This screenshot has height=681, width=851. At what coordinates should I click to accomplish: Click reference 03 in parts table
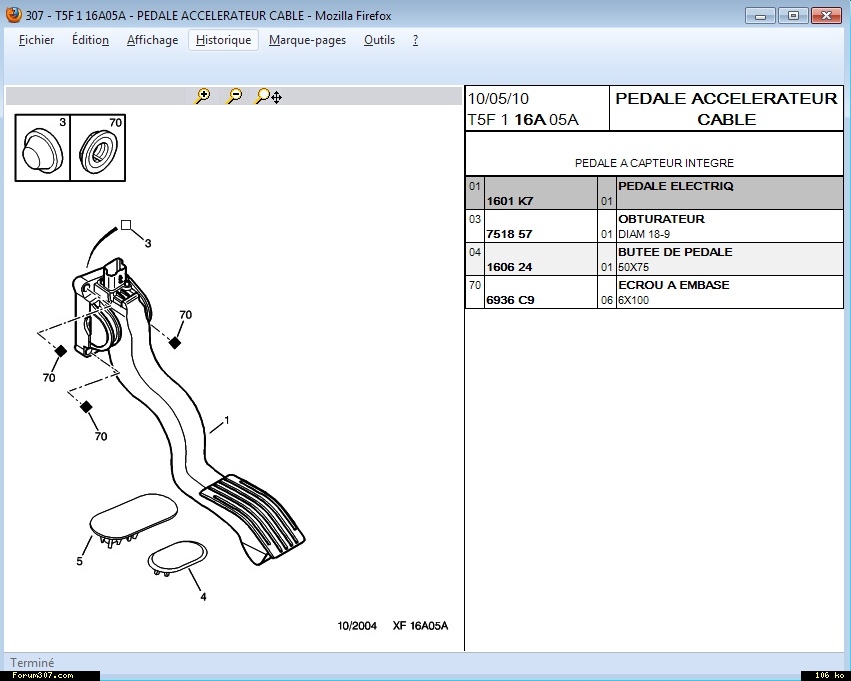click(475, 219)
